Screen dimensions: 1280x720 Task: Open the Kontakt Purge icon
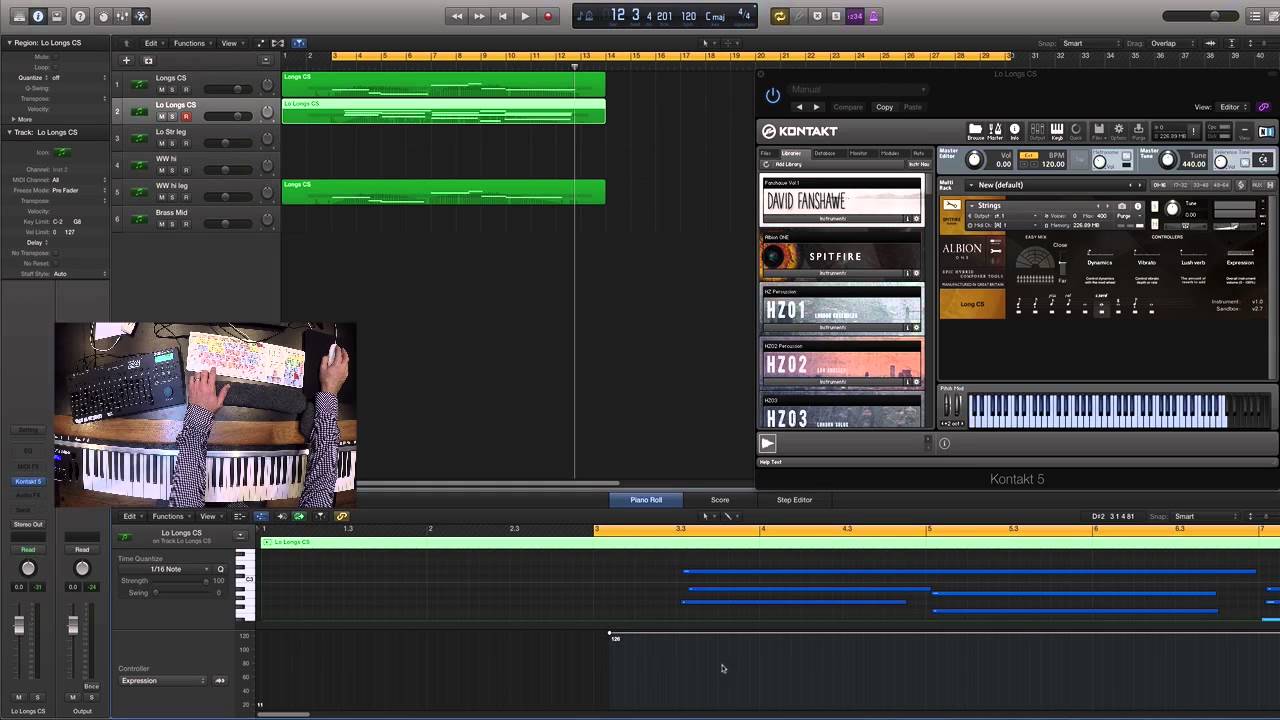(x=1138, y=131)
